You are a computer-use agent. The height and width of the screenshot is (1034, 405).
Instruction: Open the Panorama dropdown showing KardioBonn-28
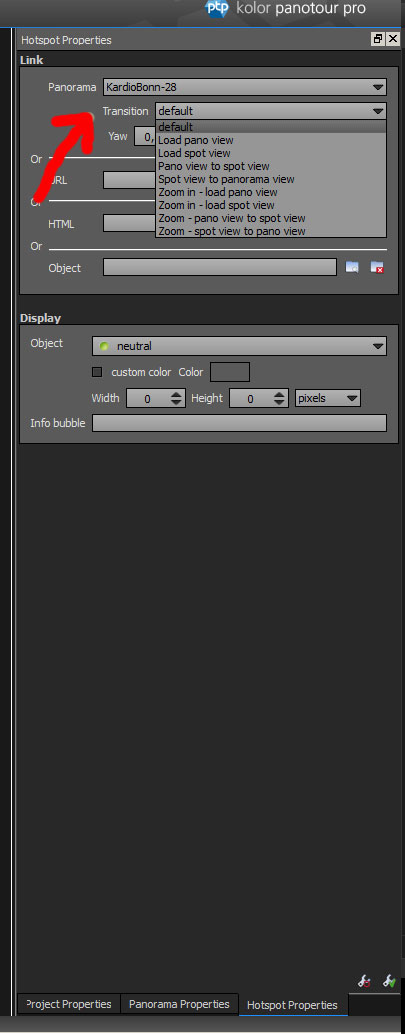(x=245, y=87)
